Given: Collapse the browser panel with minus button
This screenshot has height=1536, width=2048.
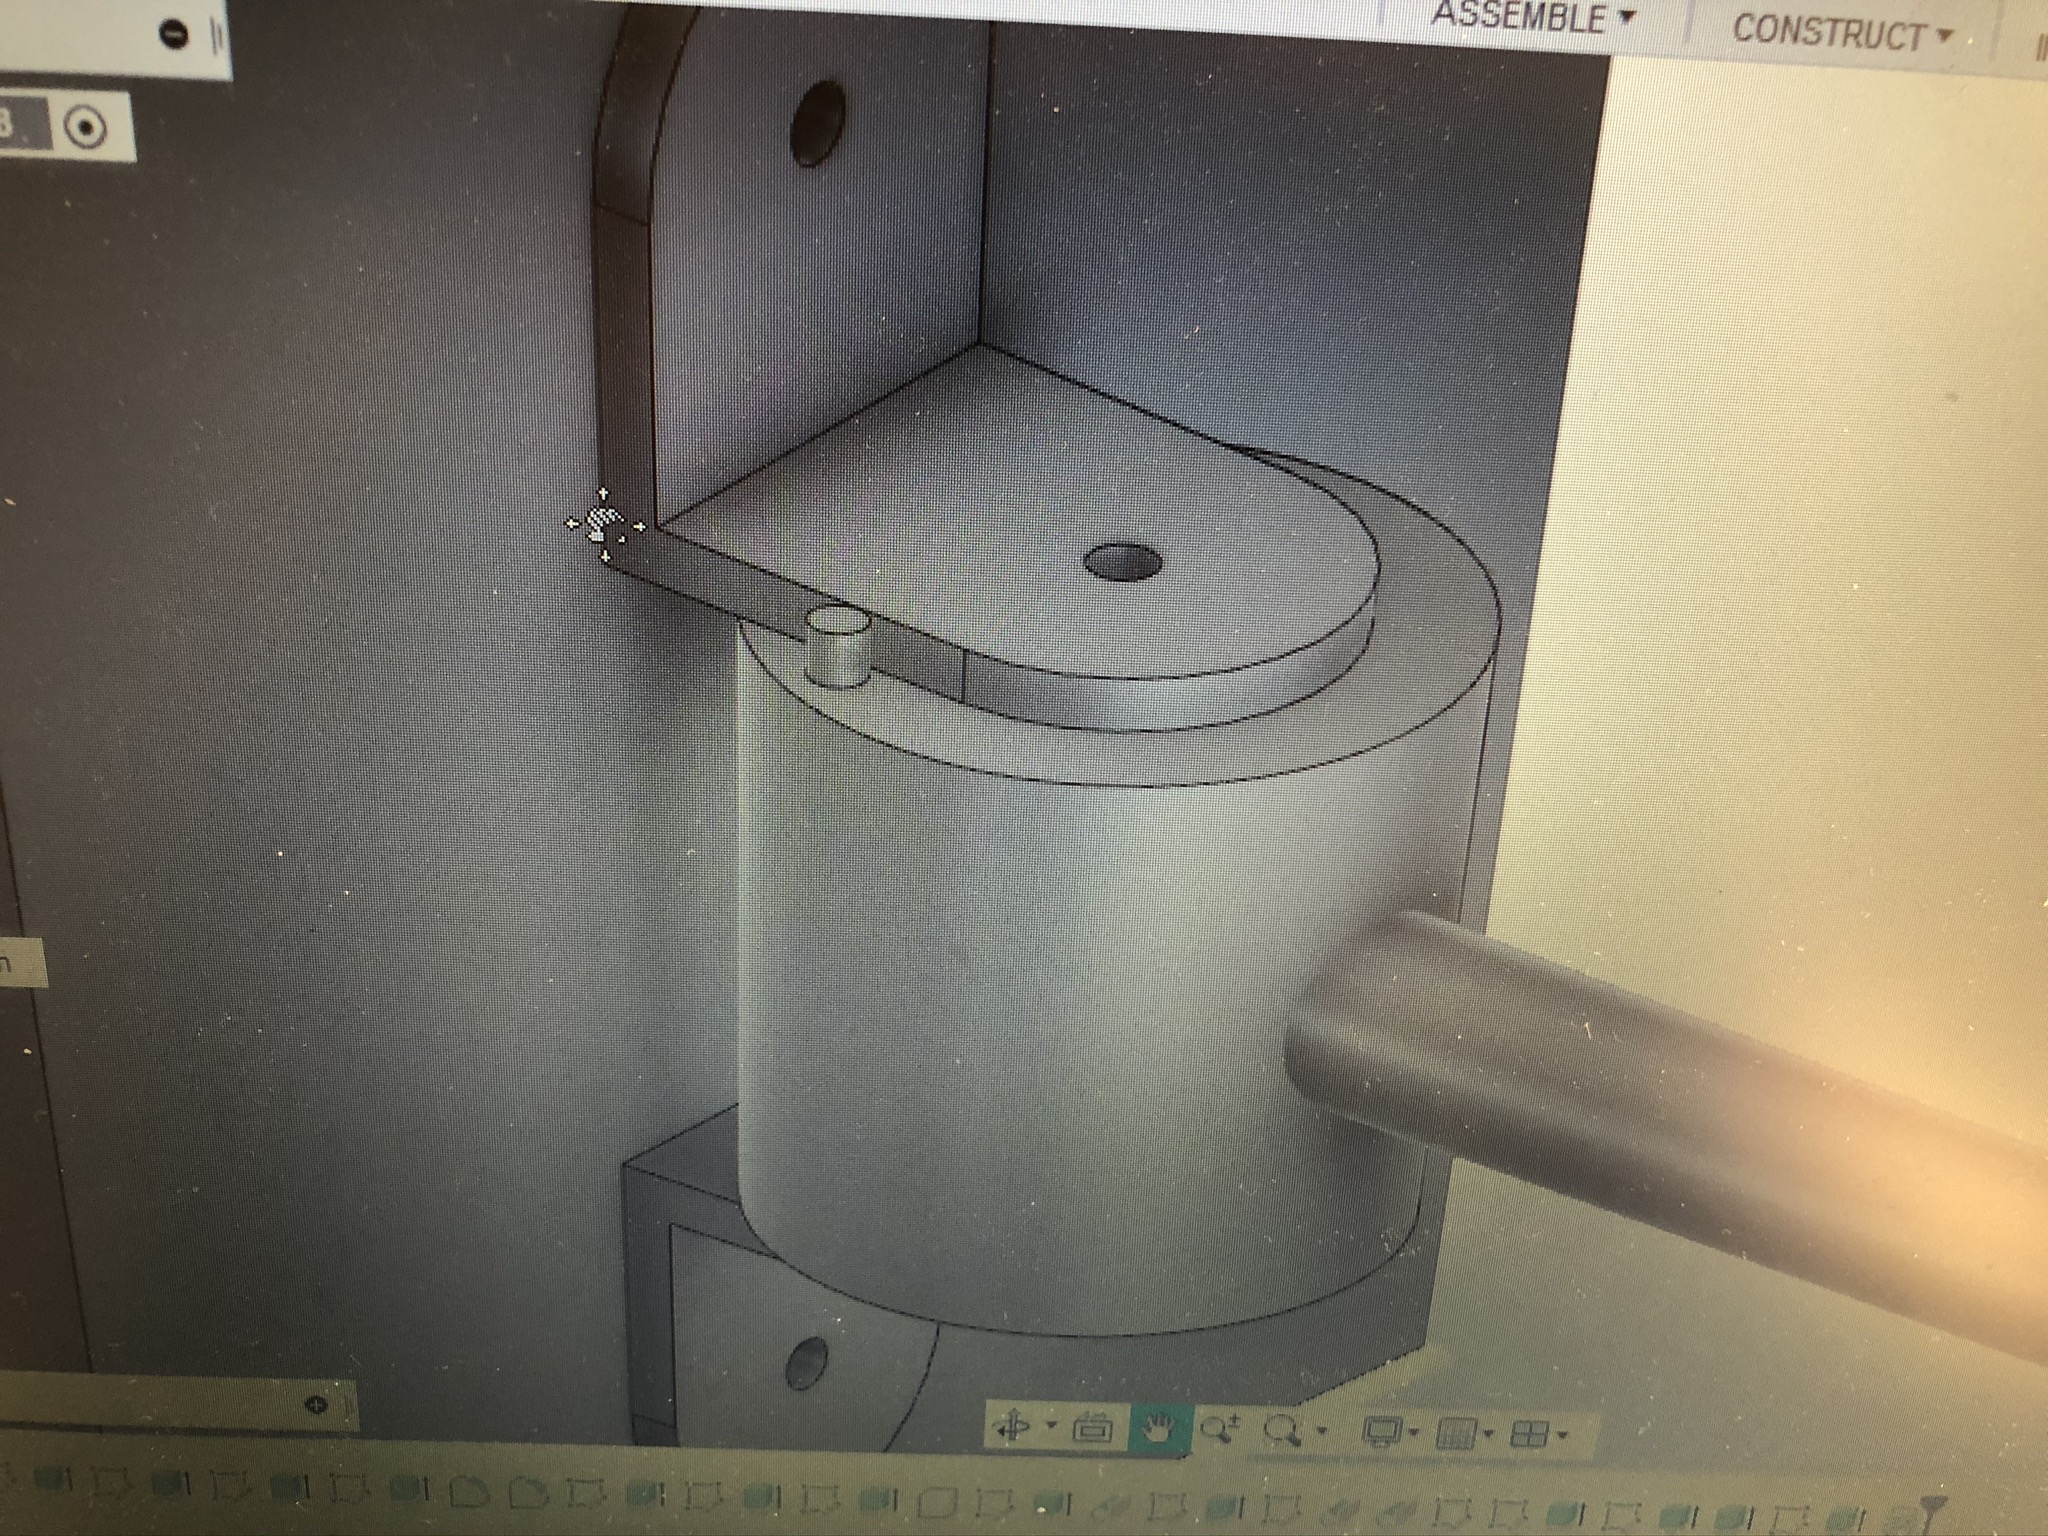Looking at the screenshot, I should pyautogui.click(x=175, y=33).
